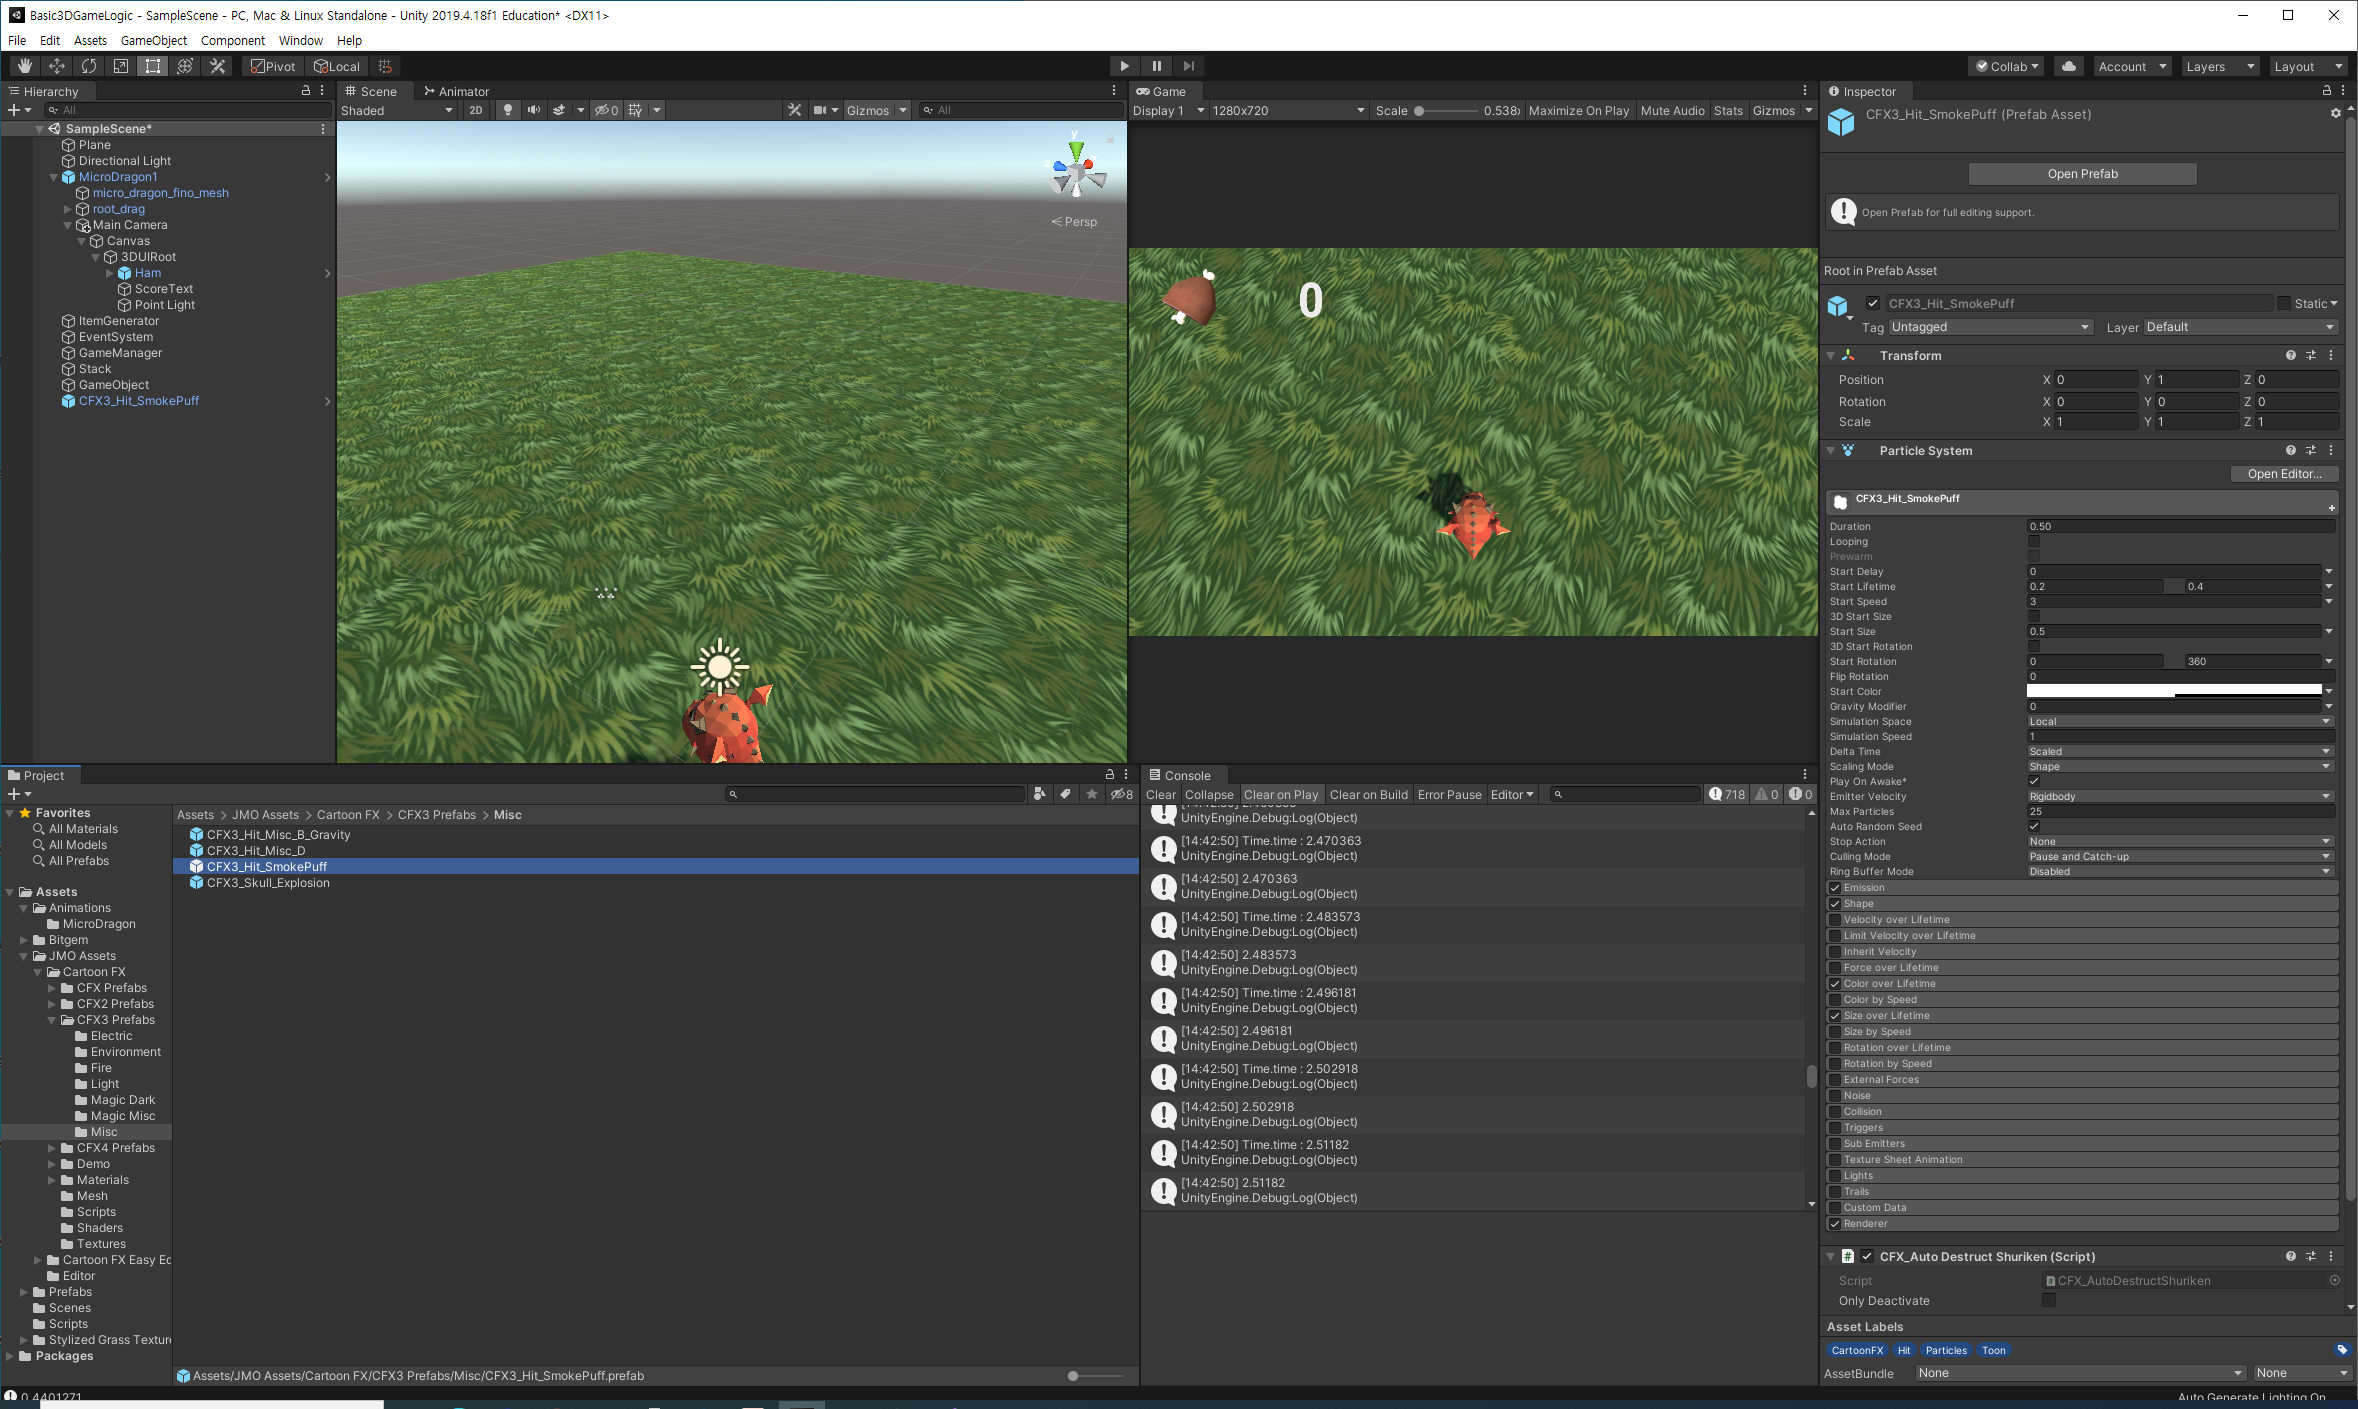Select the Move tool
Screen dimensions: 2358x1409
tap(57, 66)
